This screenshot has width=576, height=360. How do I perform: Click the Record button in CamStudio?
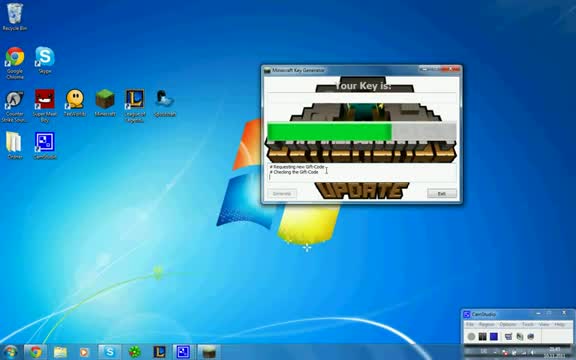pyautogui.click(x=471, y=336)
